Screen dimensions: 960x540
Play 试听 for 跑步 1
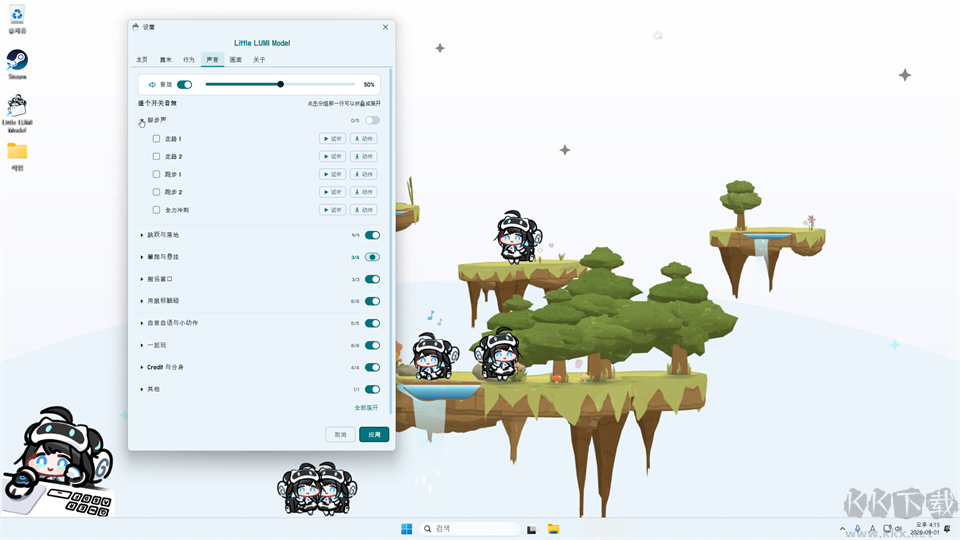332,174
